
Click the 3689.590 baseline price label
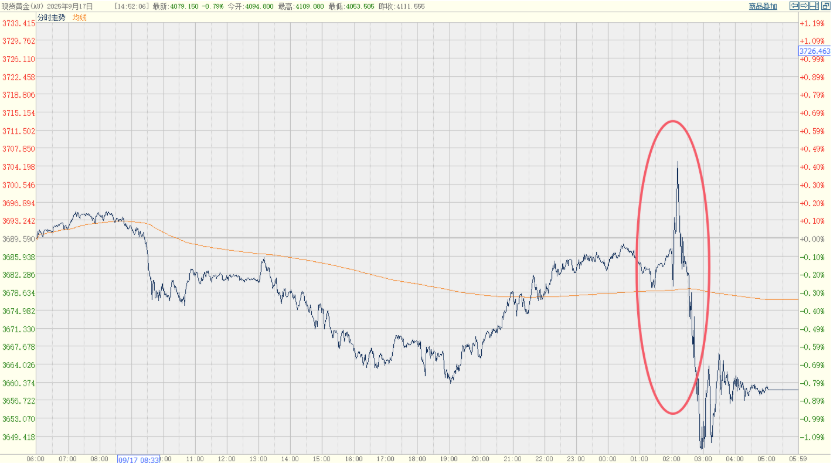pos(20,240)
